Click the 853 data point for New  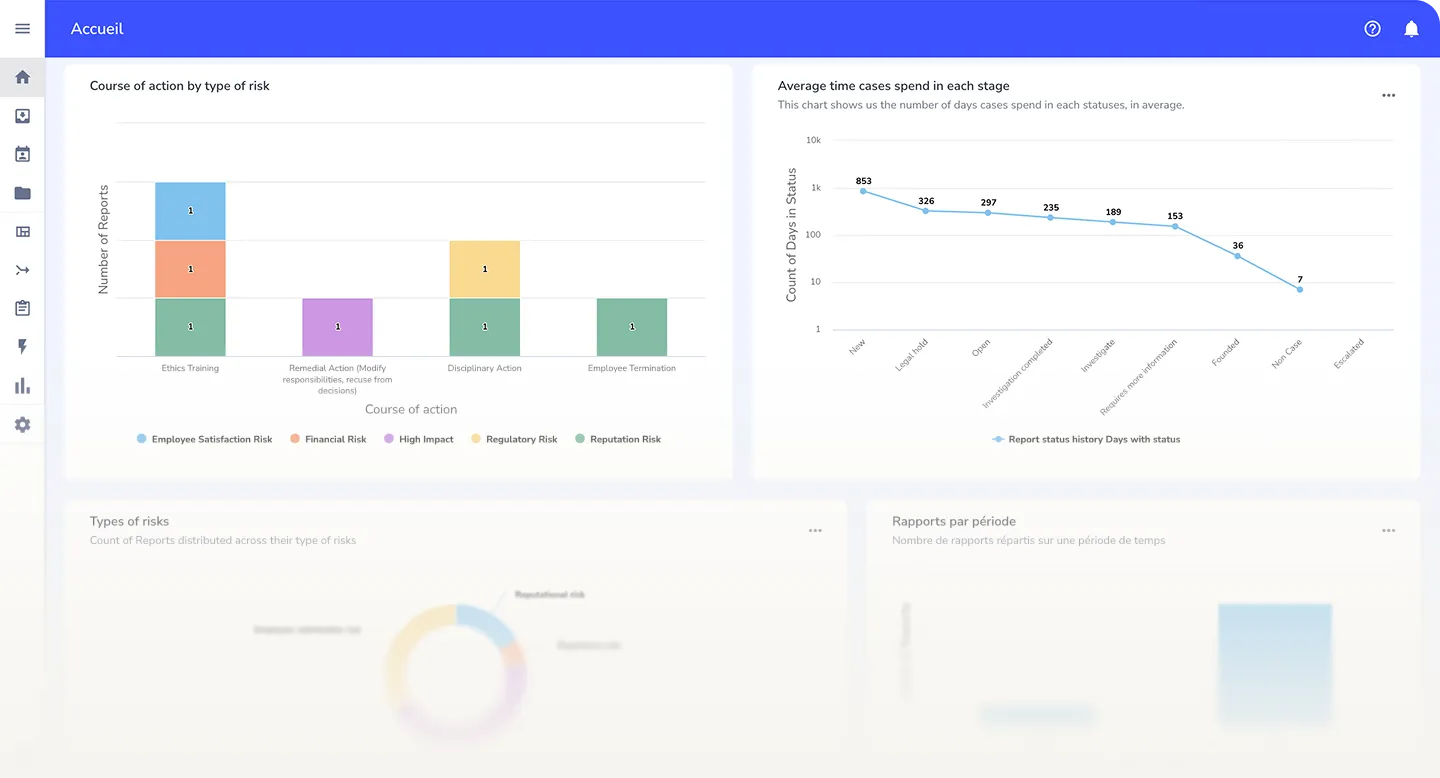pos(863,191)
